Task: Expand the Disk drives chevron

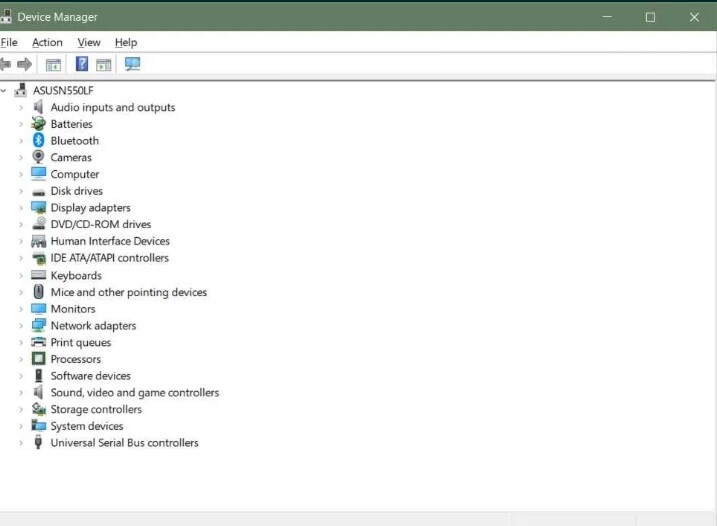Action: tap(21, 191)
